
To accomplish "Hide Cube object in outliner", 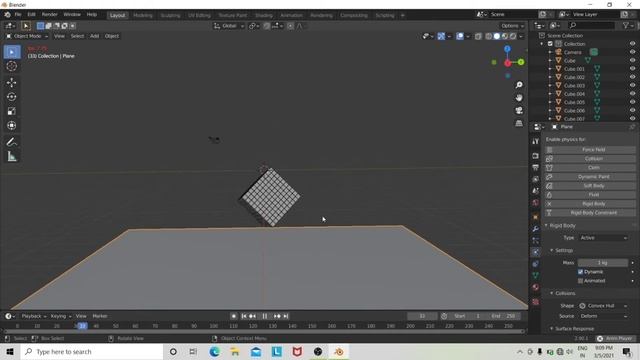I will click(x=632, y=60).
